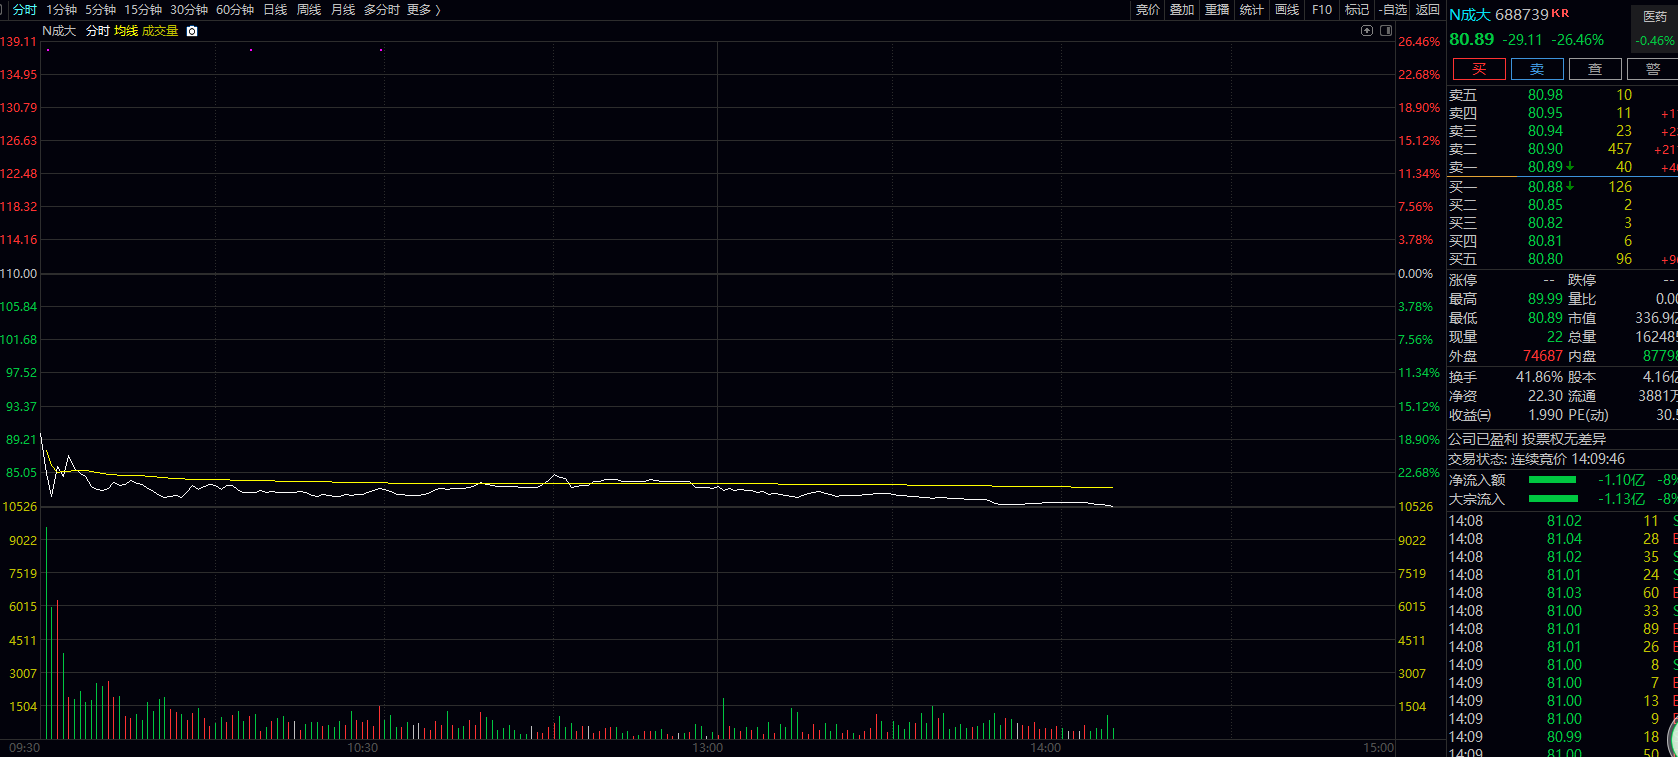Select the 卖四 price 80.95
The width and height of the screenshot is (1678, 757).
click(x=1545, y=113)
